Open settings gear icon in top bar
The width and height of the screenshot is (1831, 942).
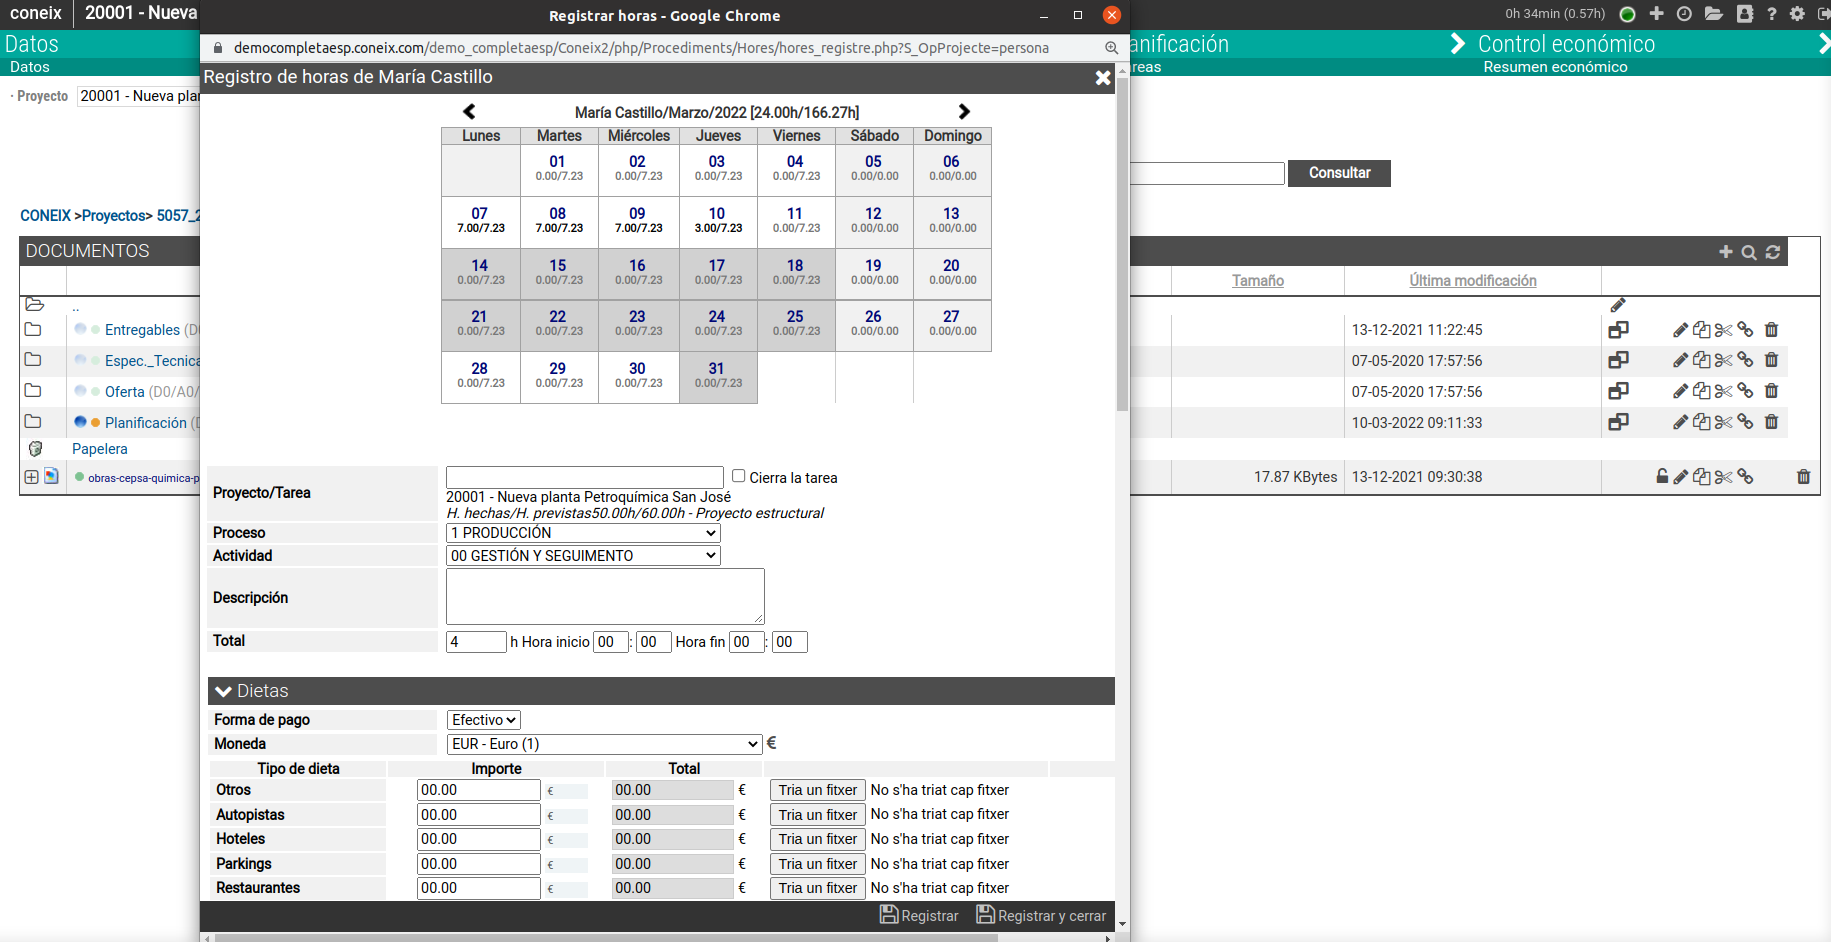[x=1798, y=14]
